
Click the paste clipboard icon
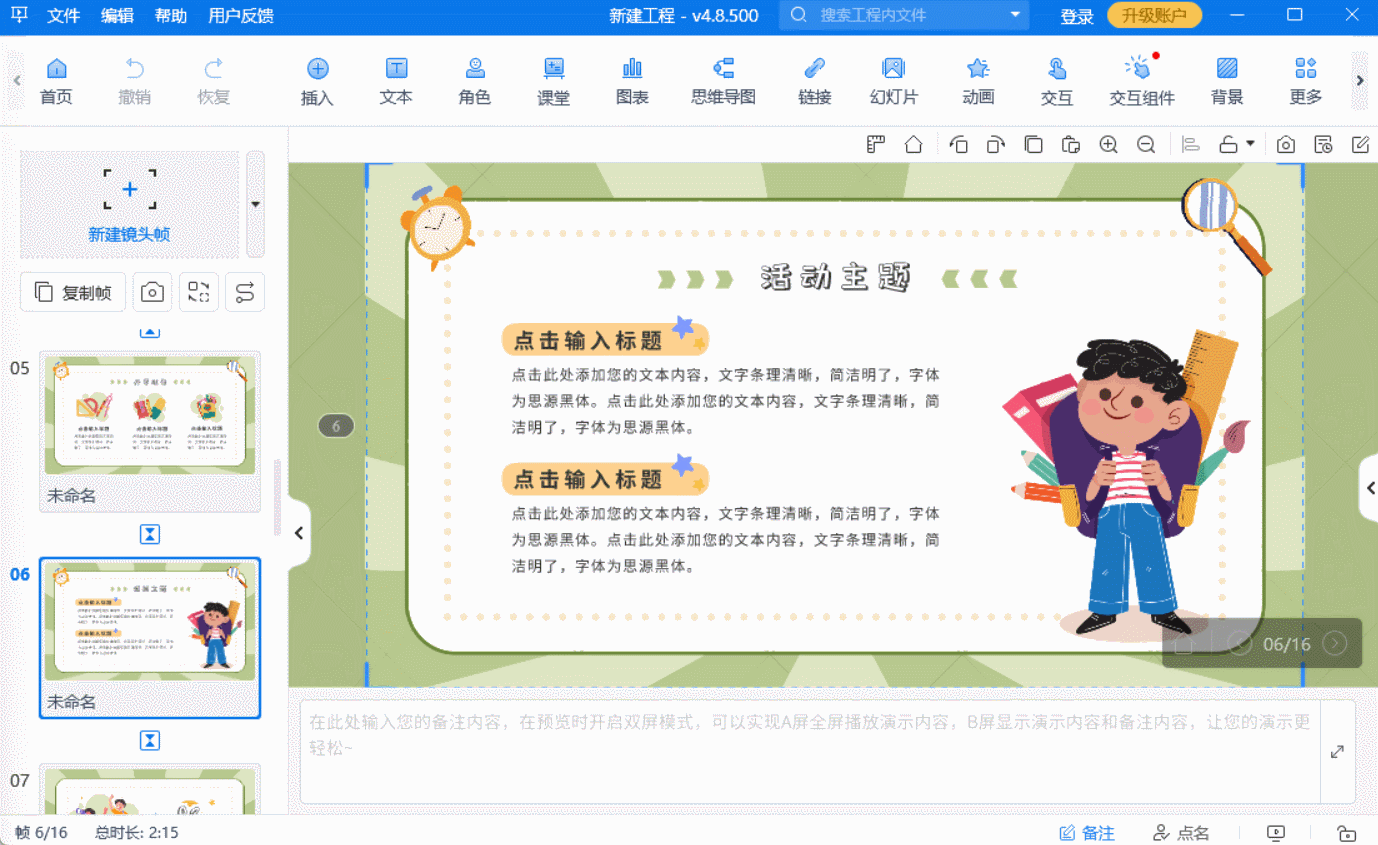[x=1071, y=144]
